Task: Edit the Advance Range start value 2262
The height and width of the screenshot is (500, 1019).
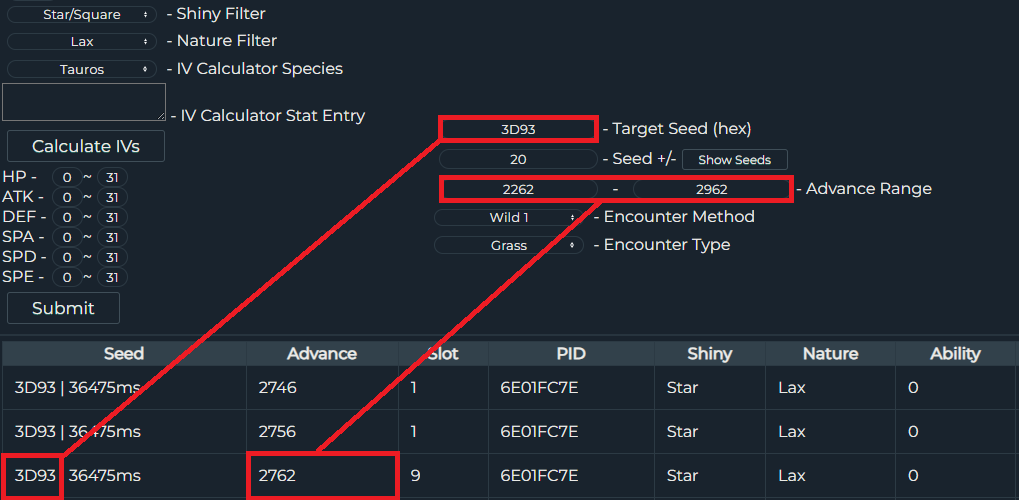Action: click(518, 189)
